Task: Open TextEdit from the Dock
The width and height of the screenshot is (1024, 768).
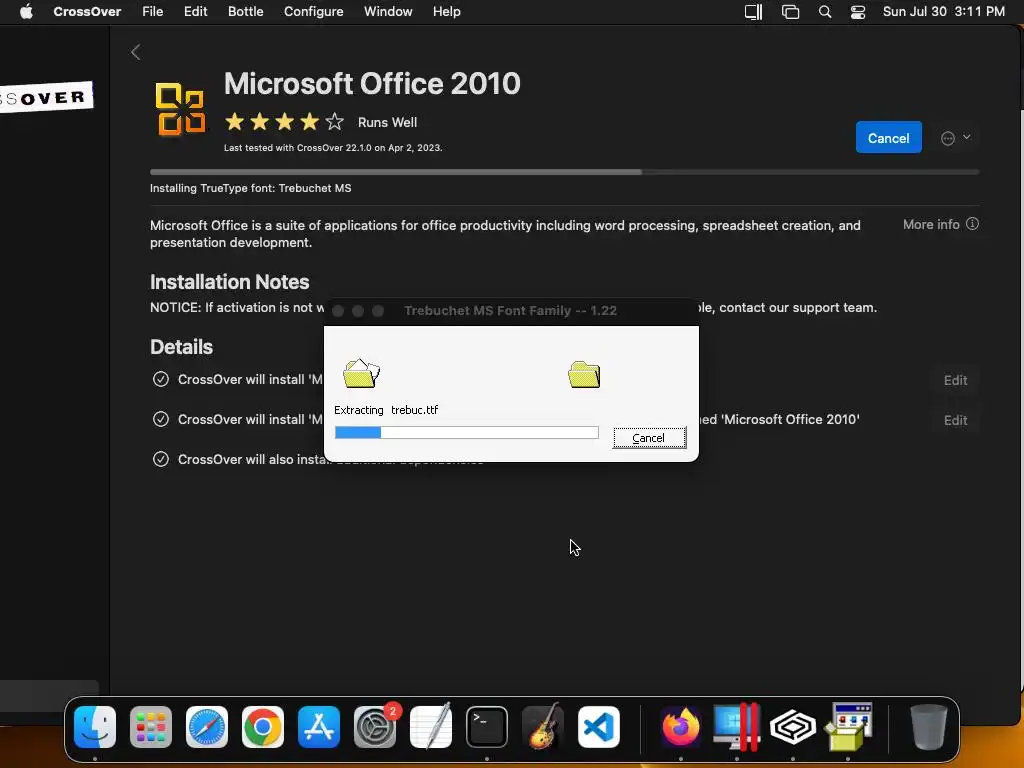Action: 431,726
